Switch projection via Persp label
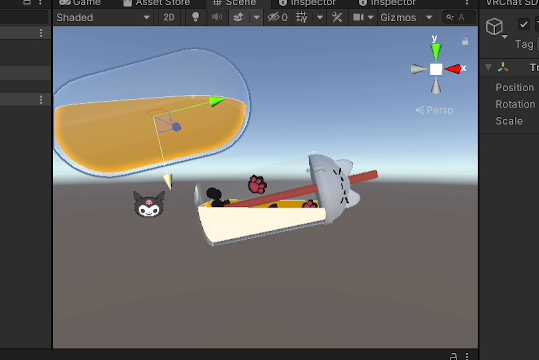 tap(434, 110)
